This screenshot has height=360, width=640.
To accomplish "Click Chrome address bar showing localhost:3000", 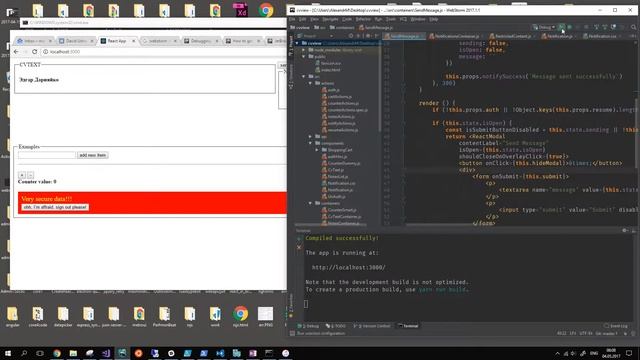I will point(163,52).
